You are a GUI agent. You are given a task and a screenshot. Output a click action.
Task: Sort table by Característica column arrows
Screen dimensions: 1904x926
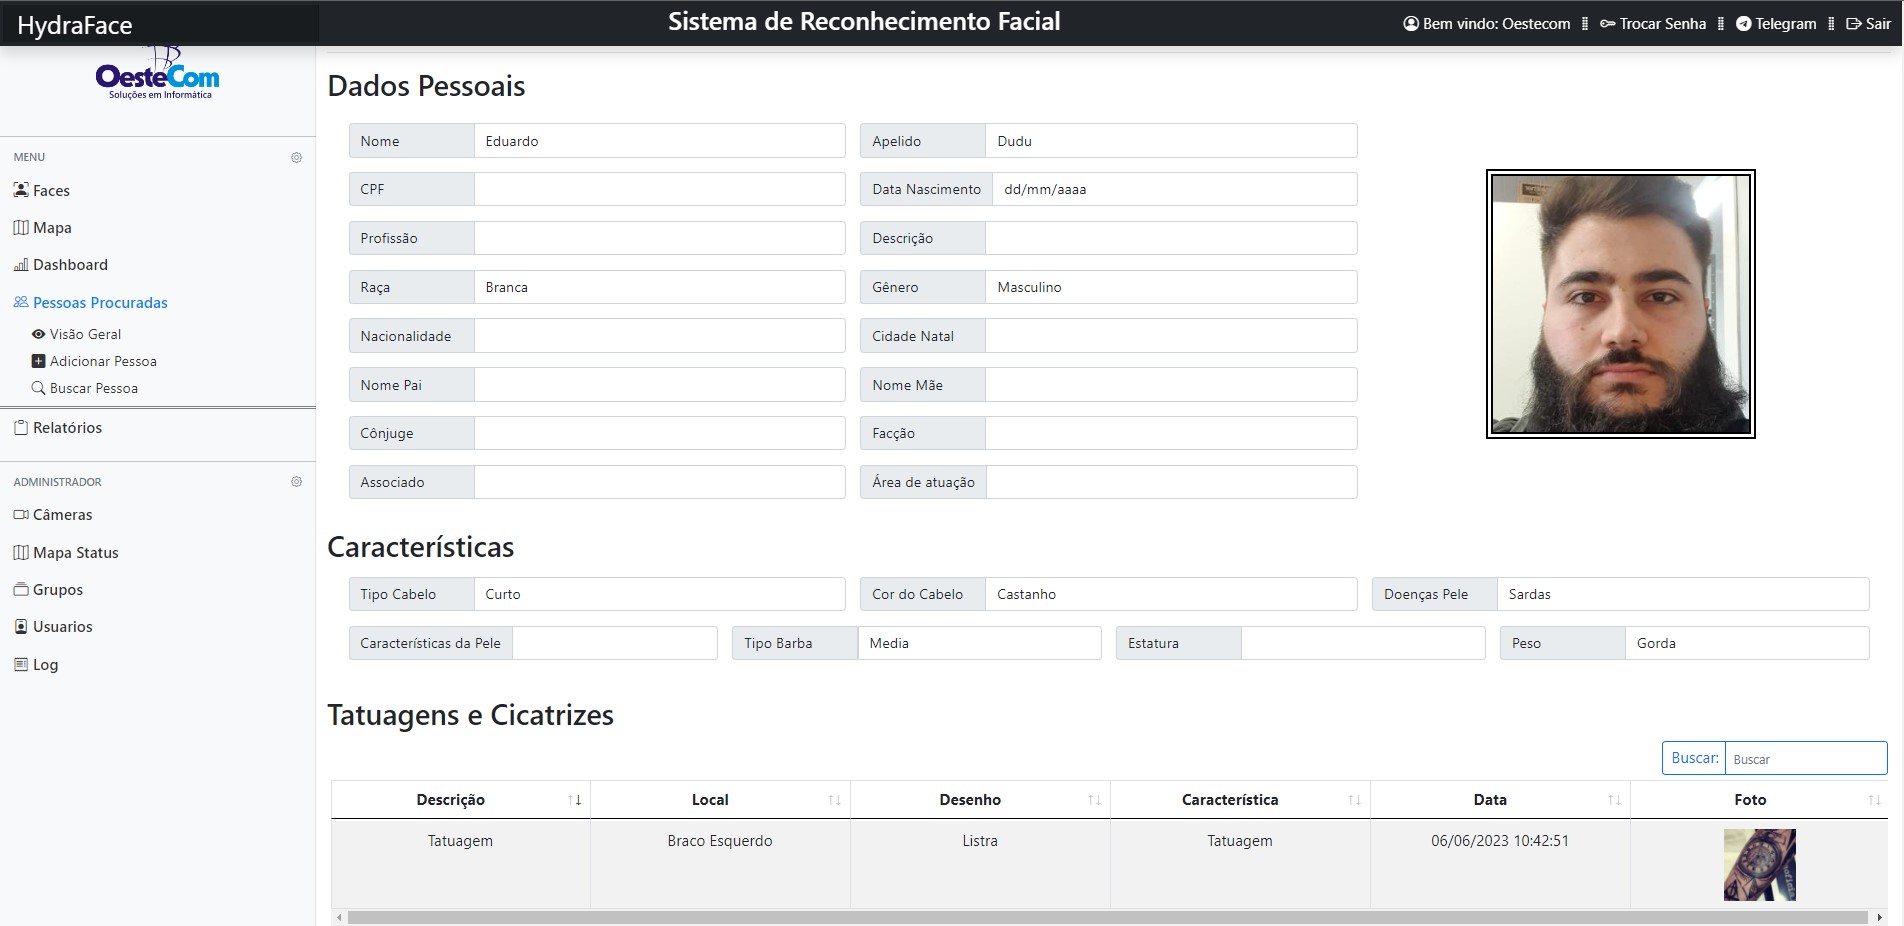[1355, 800]
